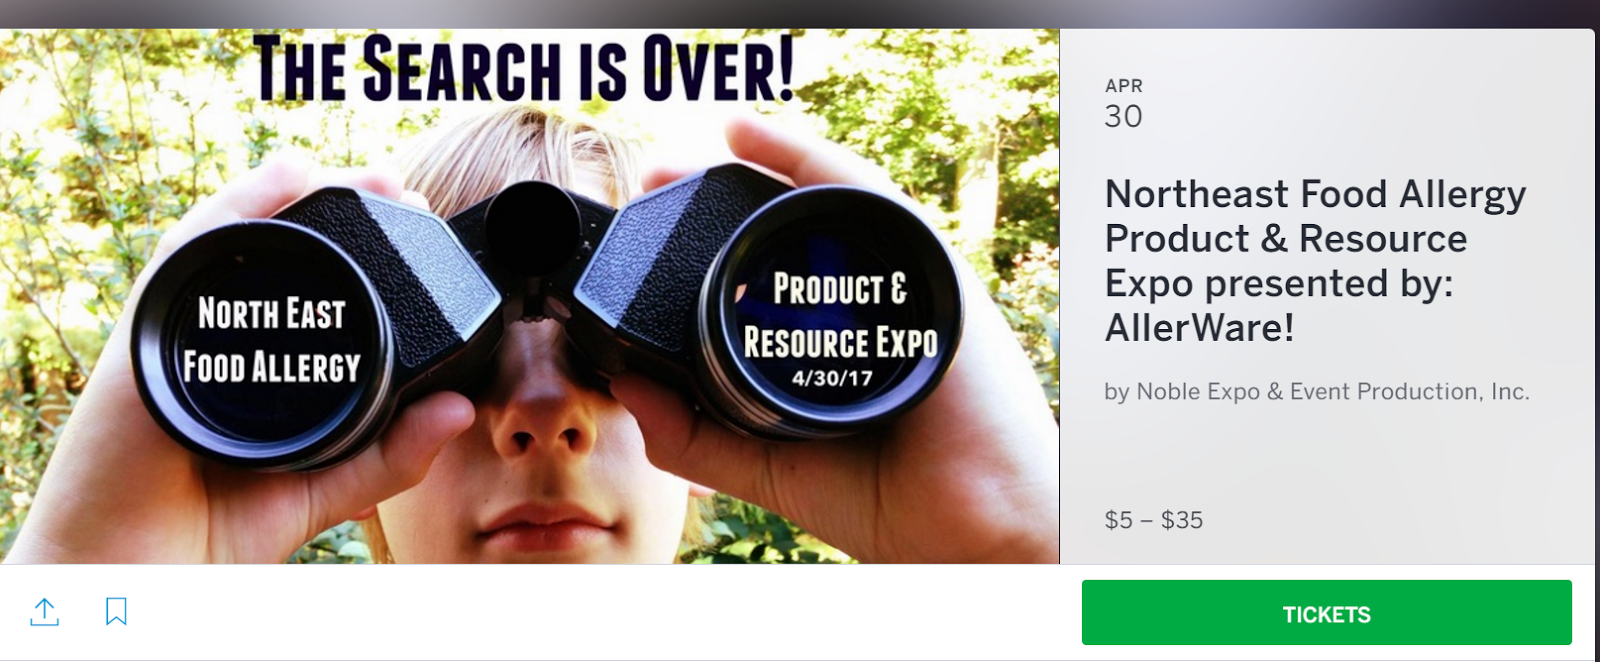The height and width of the screenshot is (662, 1600).
Task: Click "Expo presented by:" line of the title
Action: coord(1278,284)
